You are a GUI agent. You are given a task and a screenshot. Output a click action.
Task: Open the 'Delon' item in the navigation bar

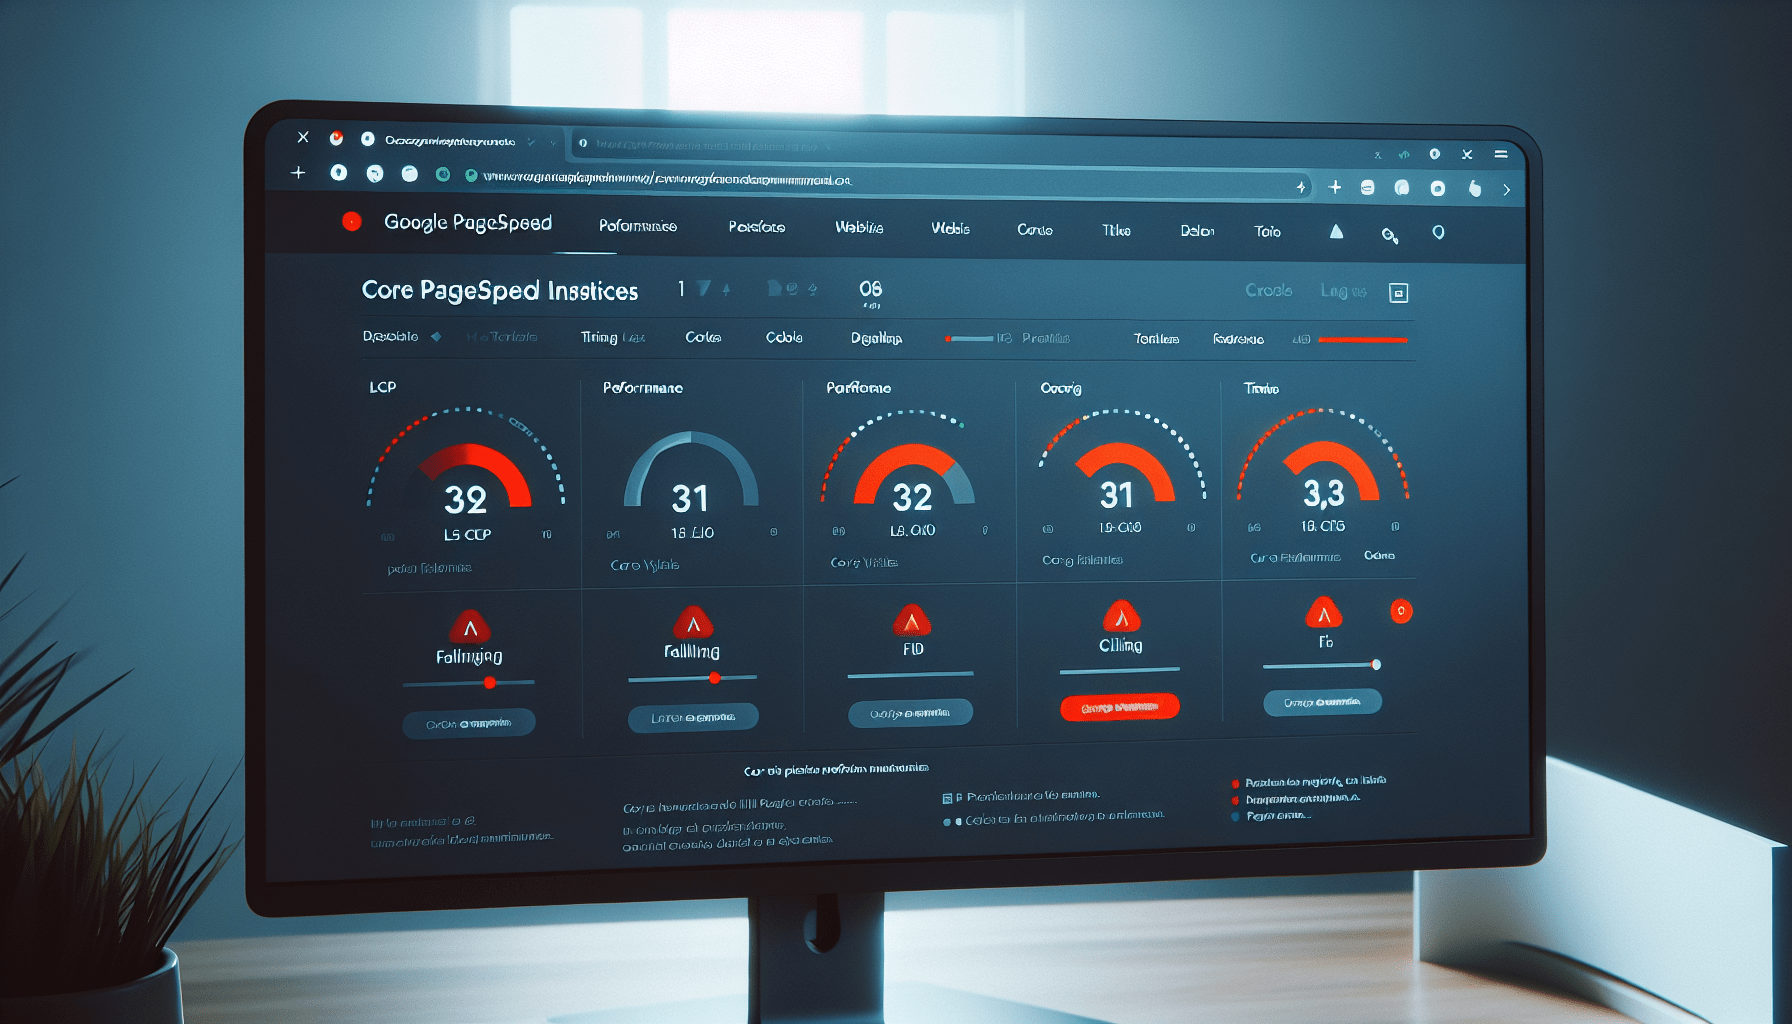pyautogui.click(x=1197, y=231)
